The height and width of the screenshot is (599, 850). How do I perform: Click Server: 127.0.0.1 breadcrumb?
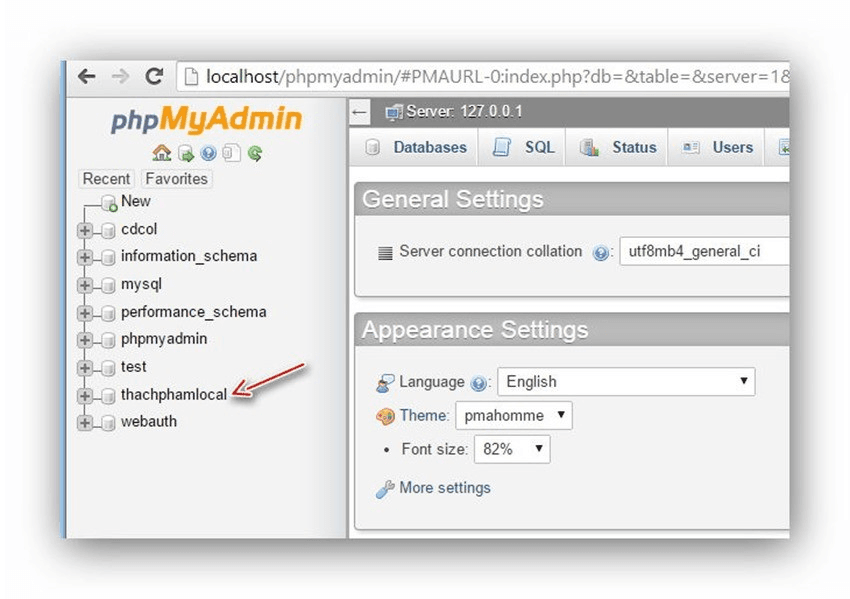(464, 112)
